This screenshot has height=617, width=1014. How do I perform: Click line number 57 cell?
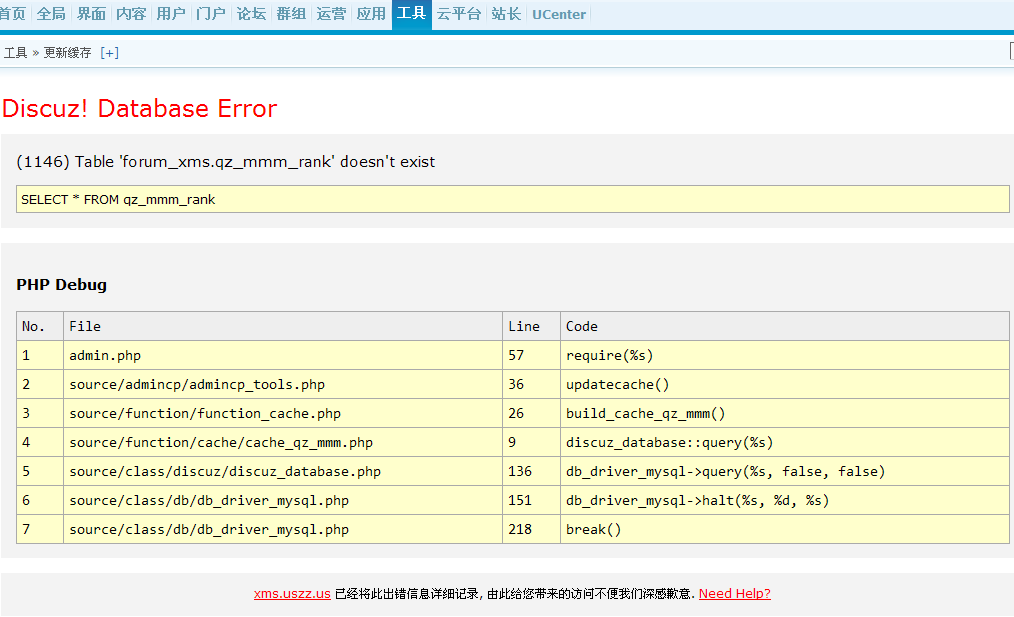coord(531,355)
